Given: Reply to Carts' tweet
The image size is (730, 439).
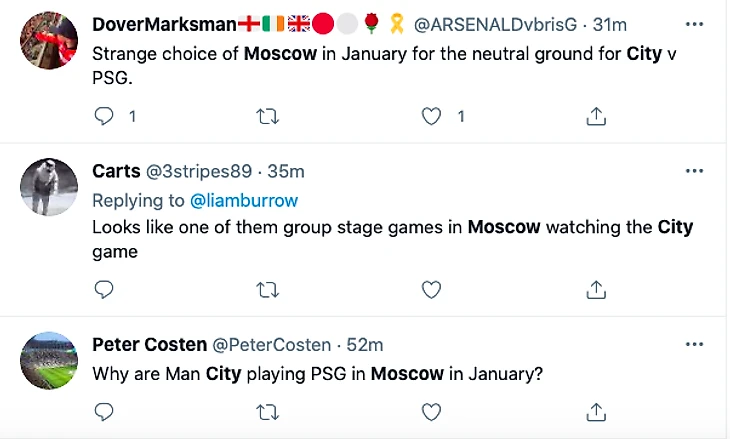Looking at the screenshot, I should click(104, 290).
